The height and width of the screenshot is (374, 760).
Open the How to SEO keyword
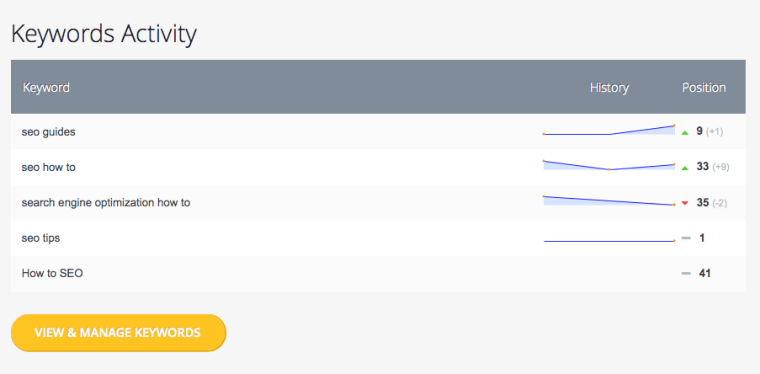(52, 273)
